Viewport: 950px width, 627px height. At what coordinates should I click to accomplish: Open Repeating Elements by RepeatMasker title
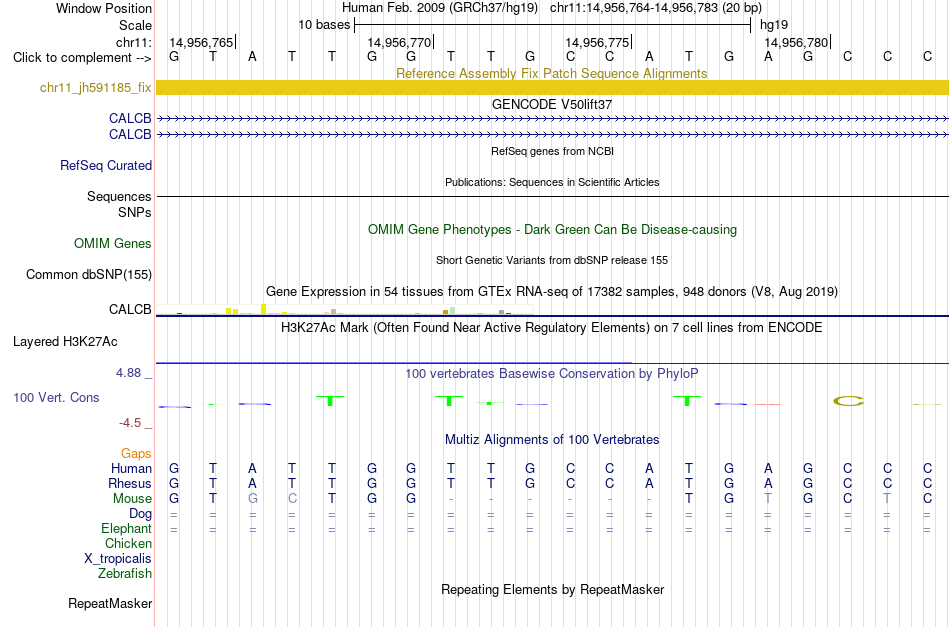click(x=552, y=589)
